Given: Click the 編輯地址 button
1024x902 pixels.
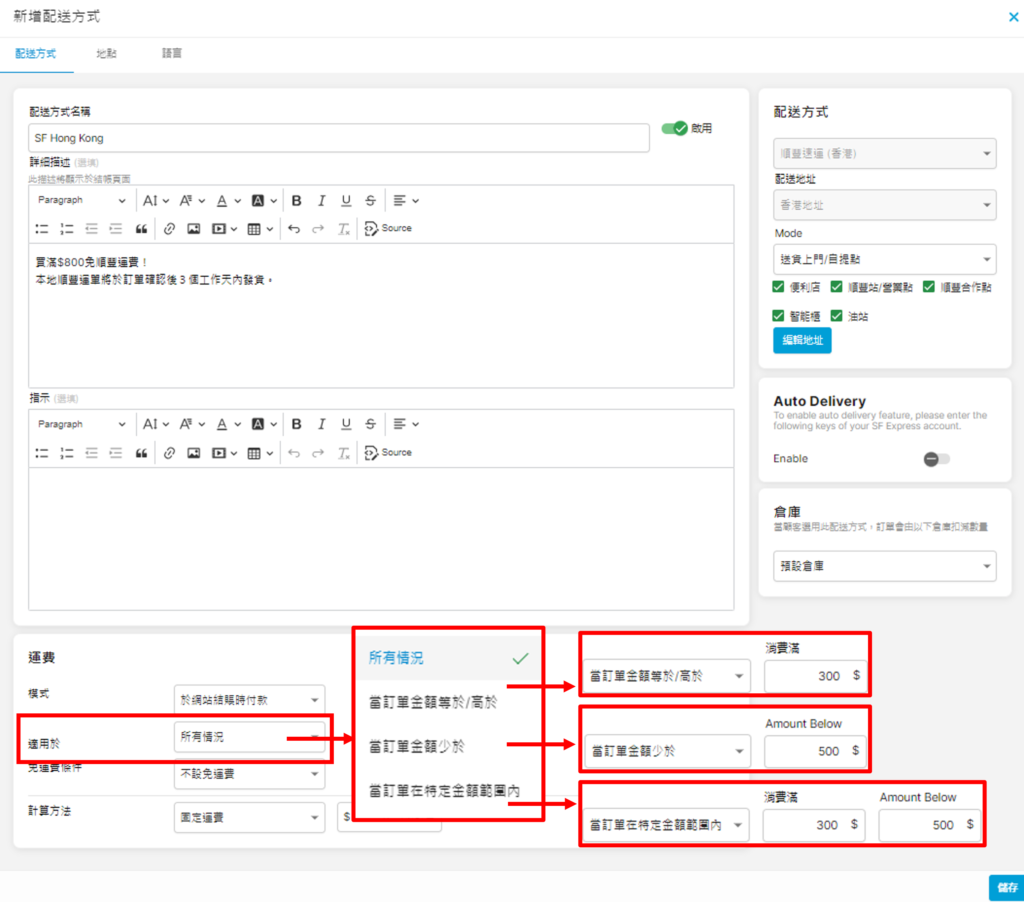Looking at the screenshot, I should coord(802,340).
